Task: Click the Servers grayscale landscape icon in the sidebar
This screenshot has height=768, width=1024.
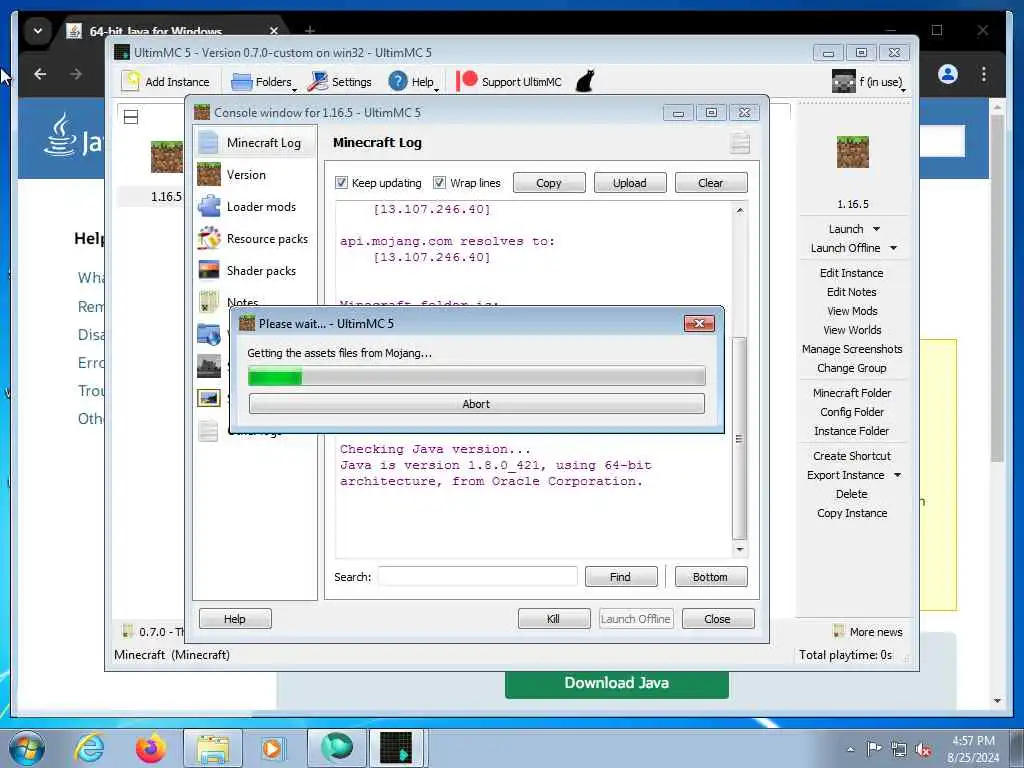Action: point(209,366)
